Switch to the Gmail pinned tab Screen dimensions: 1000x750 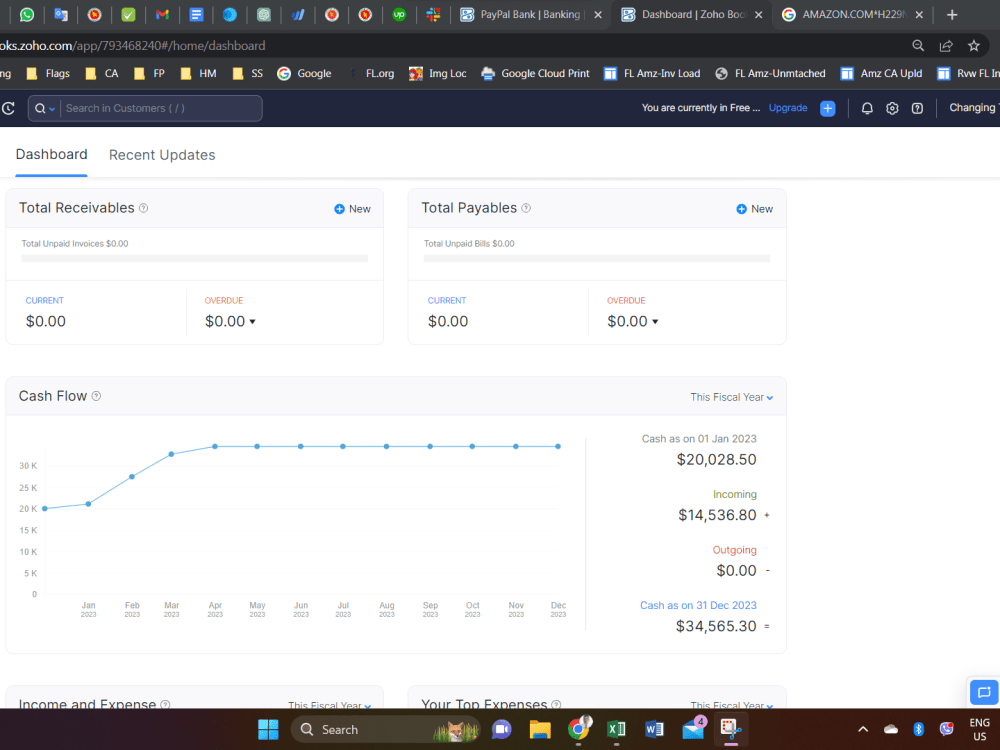(x=162, y=14)
